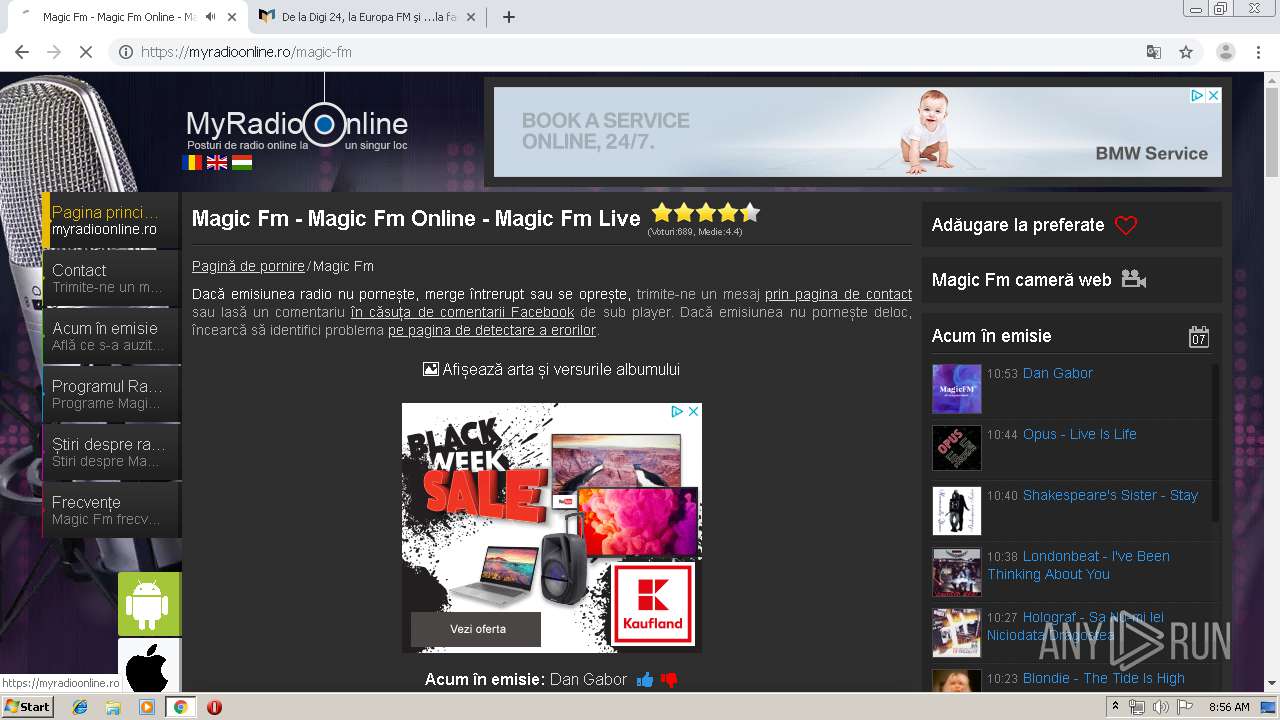Viewport: 1280px width, 720px height.
Task: Open 'Londonbeat - I've Been Thinking About You'
Action: pos(1078,565)
